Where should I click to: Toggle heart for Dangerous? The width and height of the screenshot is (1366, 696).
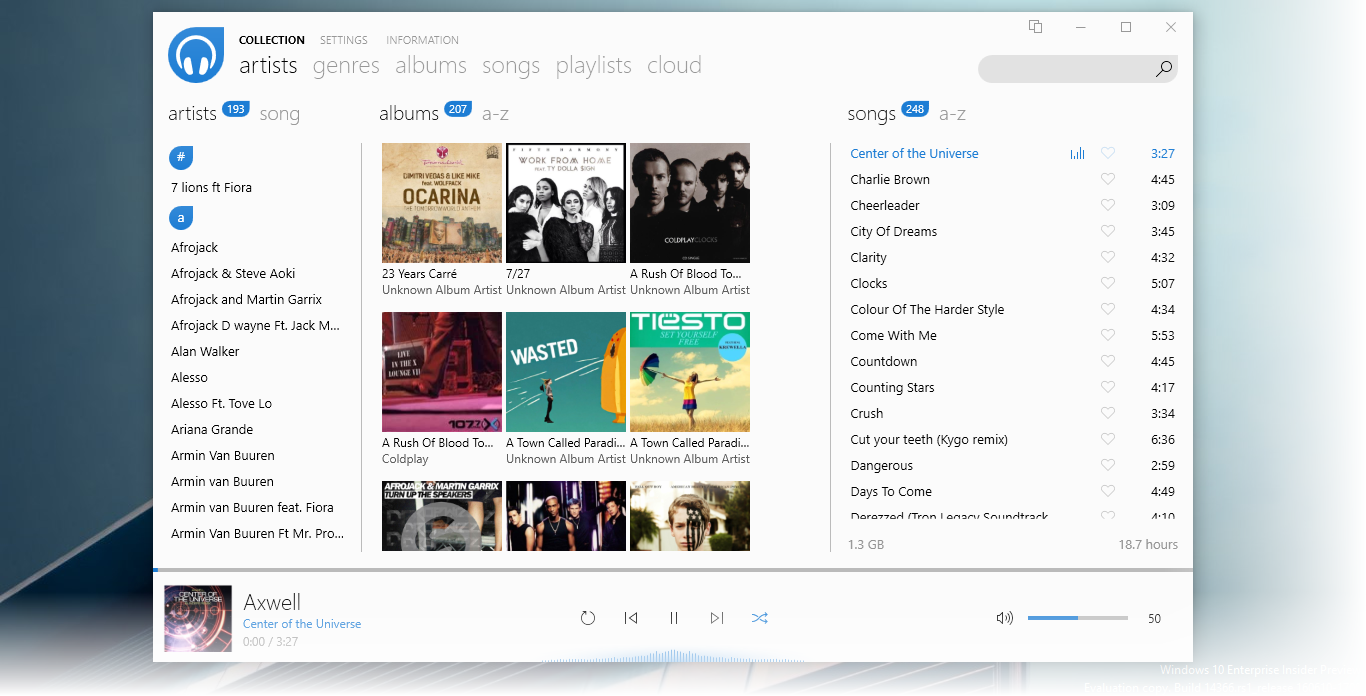pyautogui.click(x=1107, y=465)
